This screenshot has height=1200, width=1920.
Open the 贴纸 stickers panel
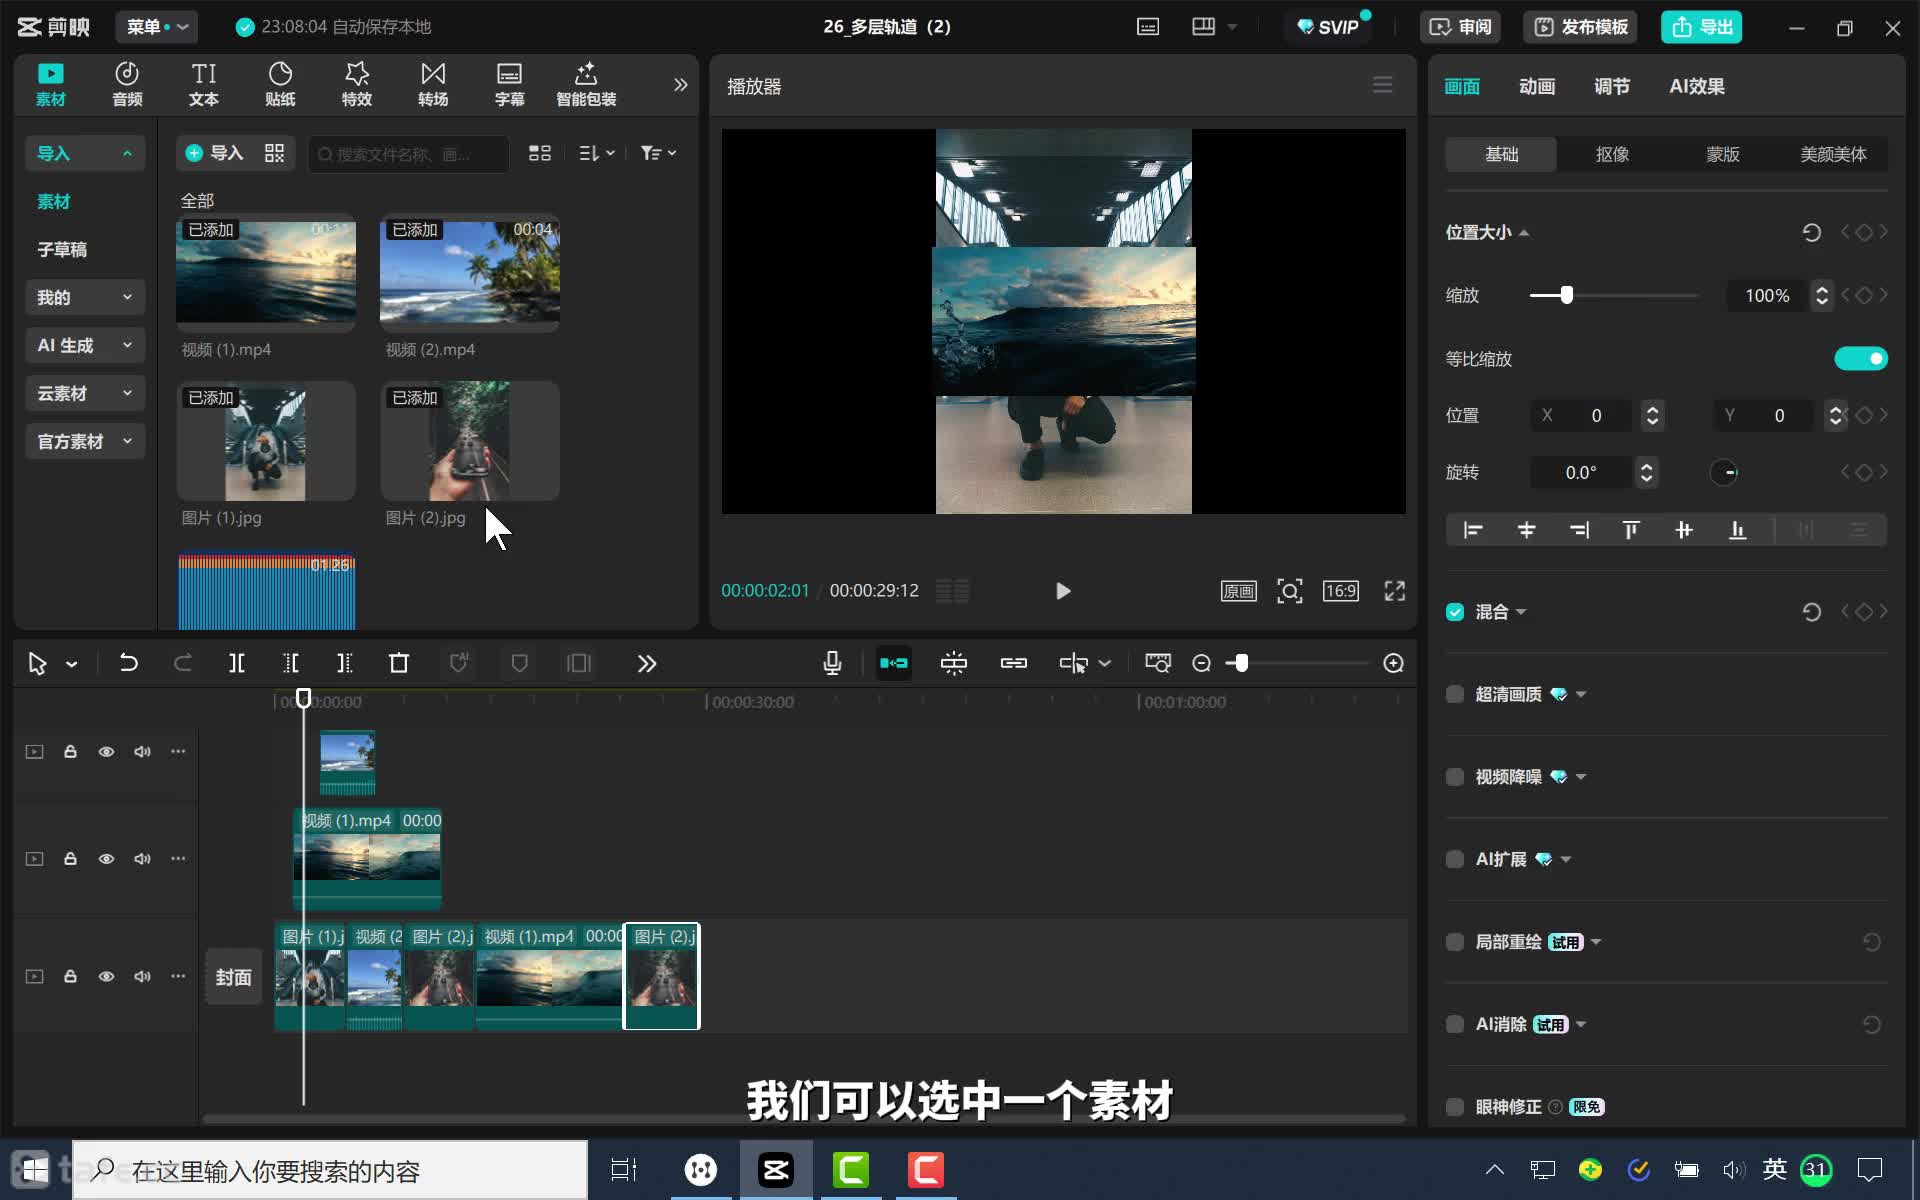pyautogui.click(x=280, y=84)
